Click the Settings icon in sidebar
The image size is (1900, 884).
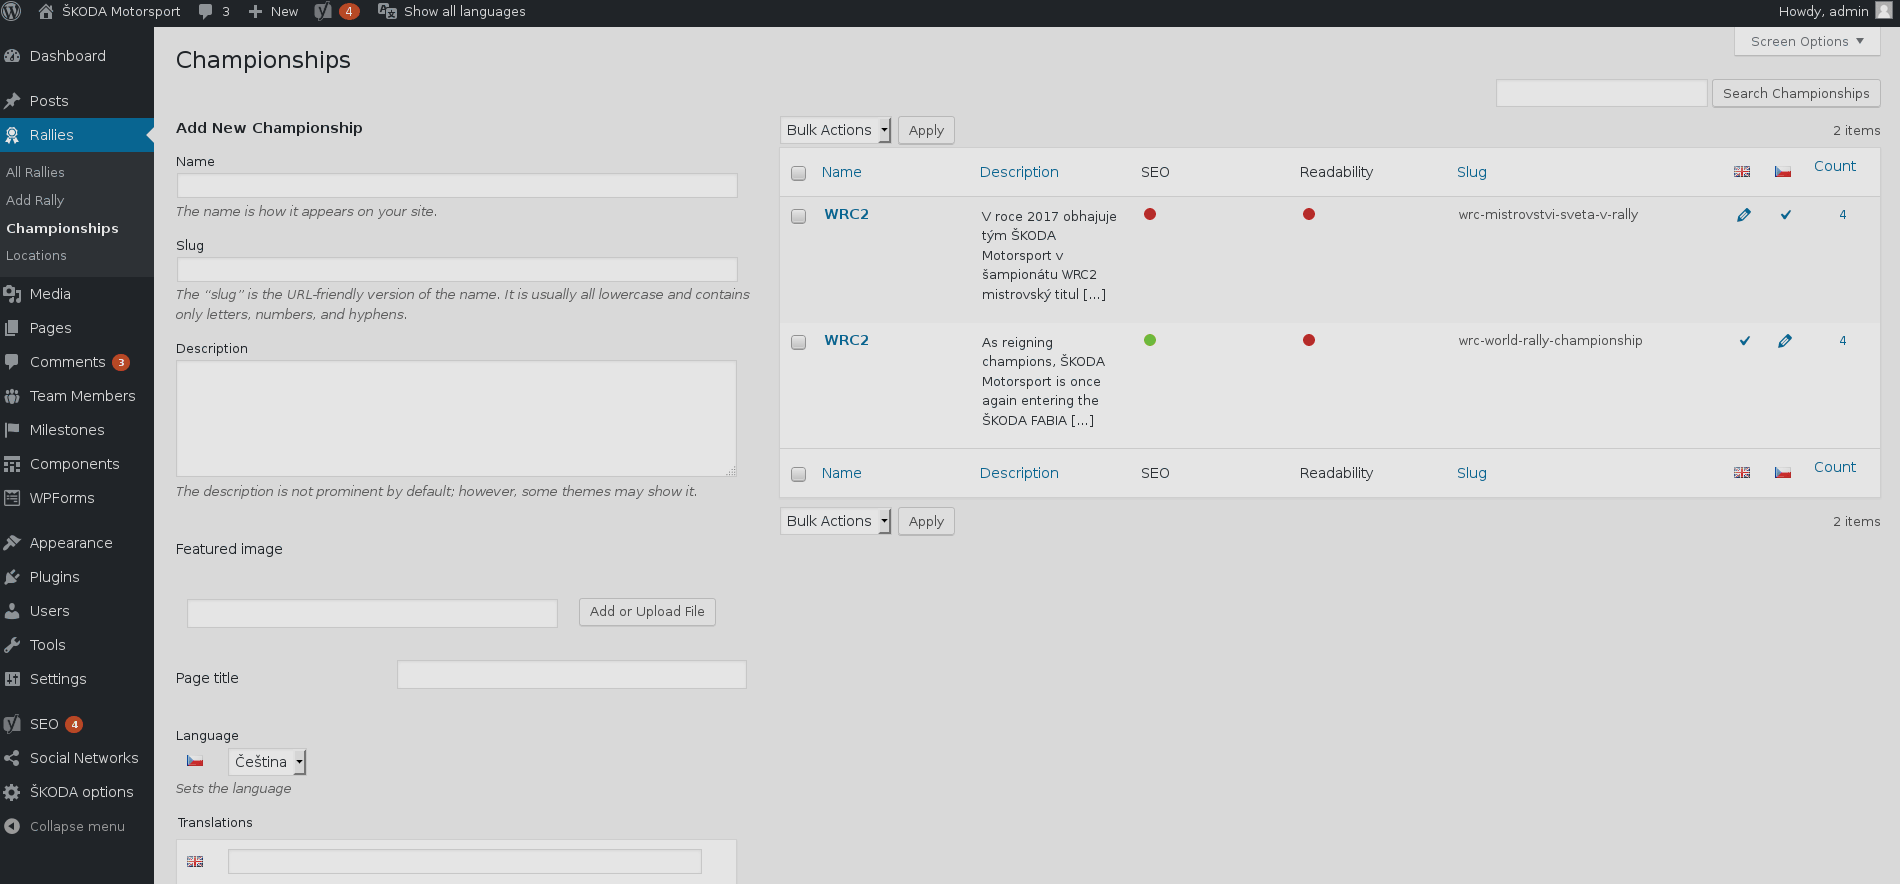pos(12,679)
